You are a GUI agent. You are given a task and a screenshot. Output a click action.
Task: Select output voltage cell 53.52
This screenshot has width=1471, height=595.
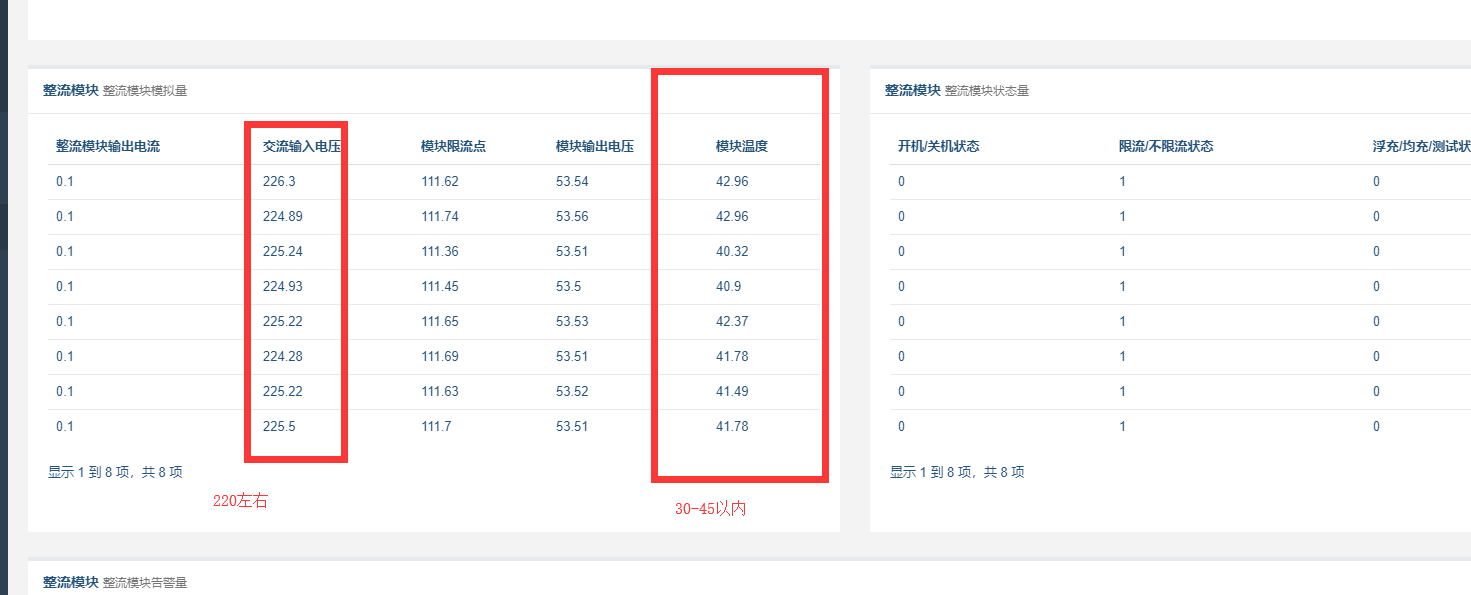572,391
